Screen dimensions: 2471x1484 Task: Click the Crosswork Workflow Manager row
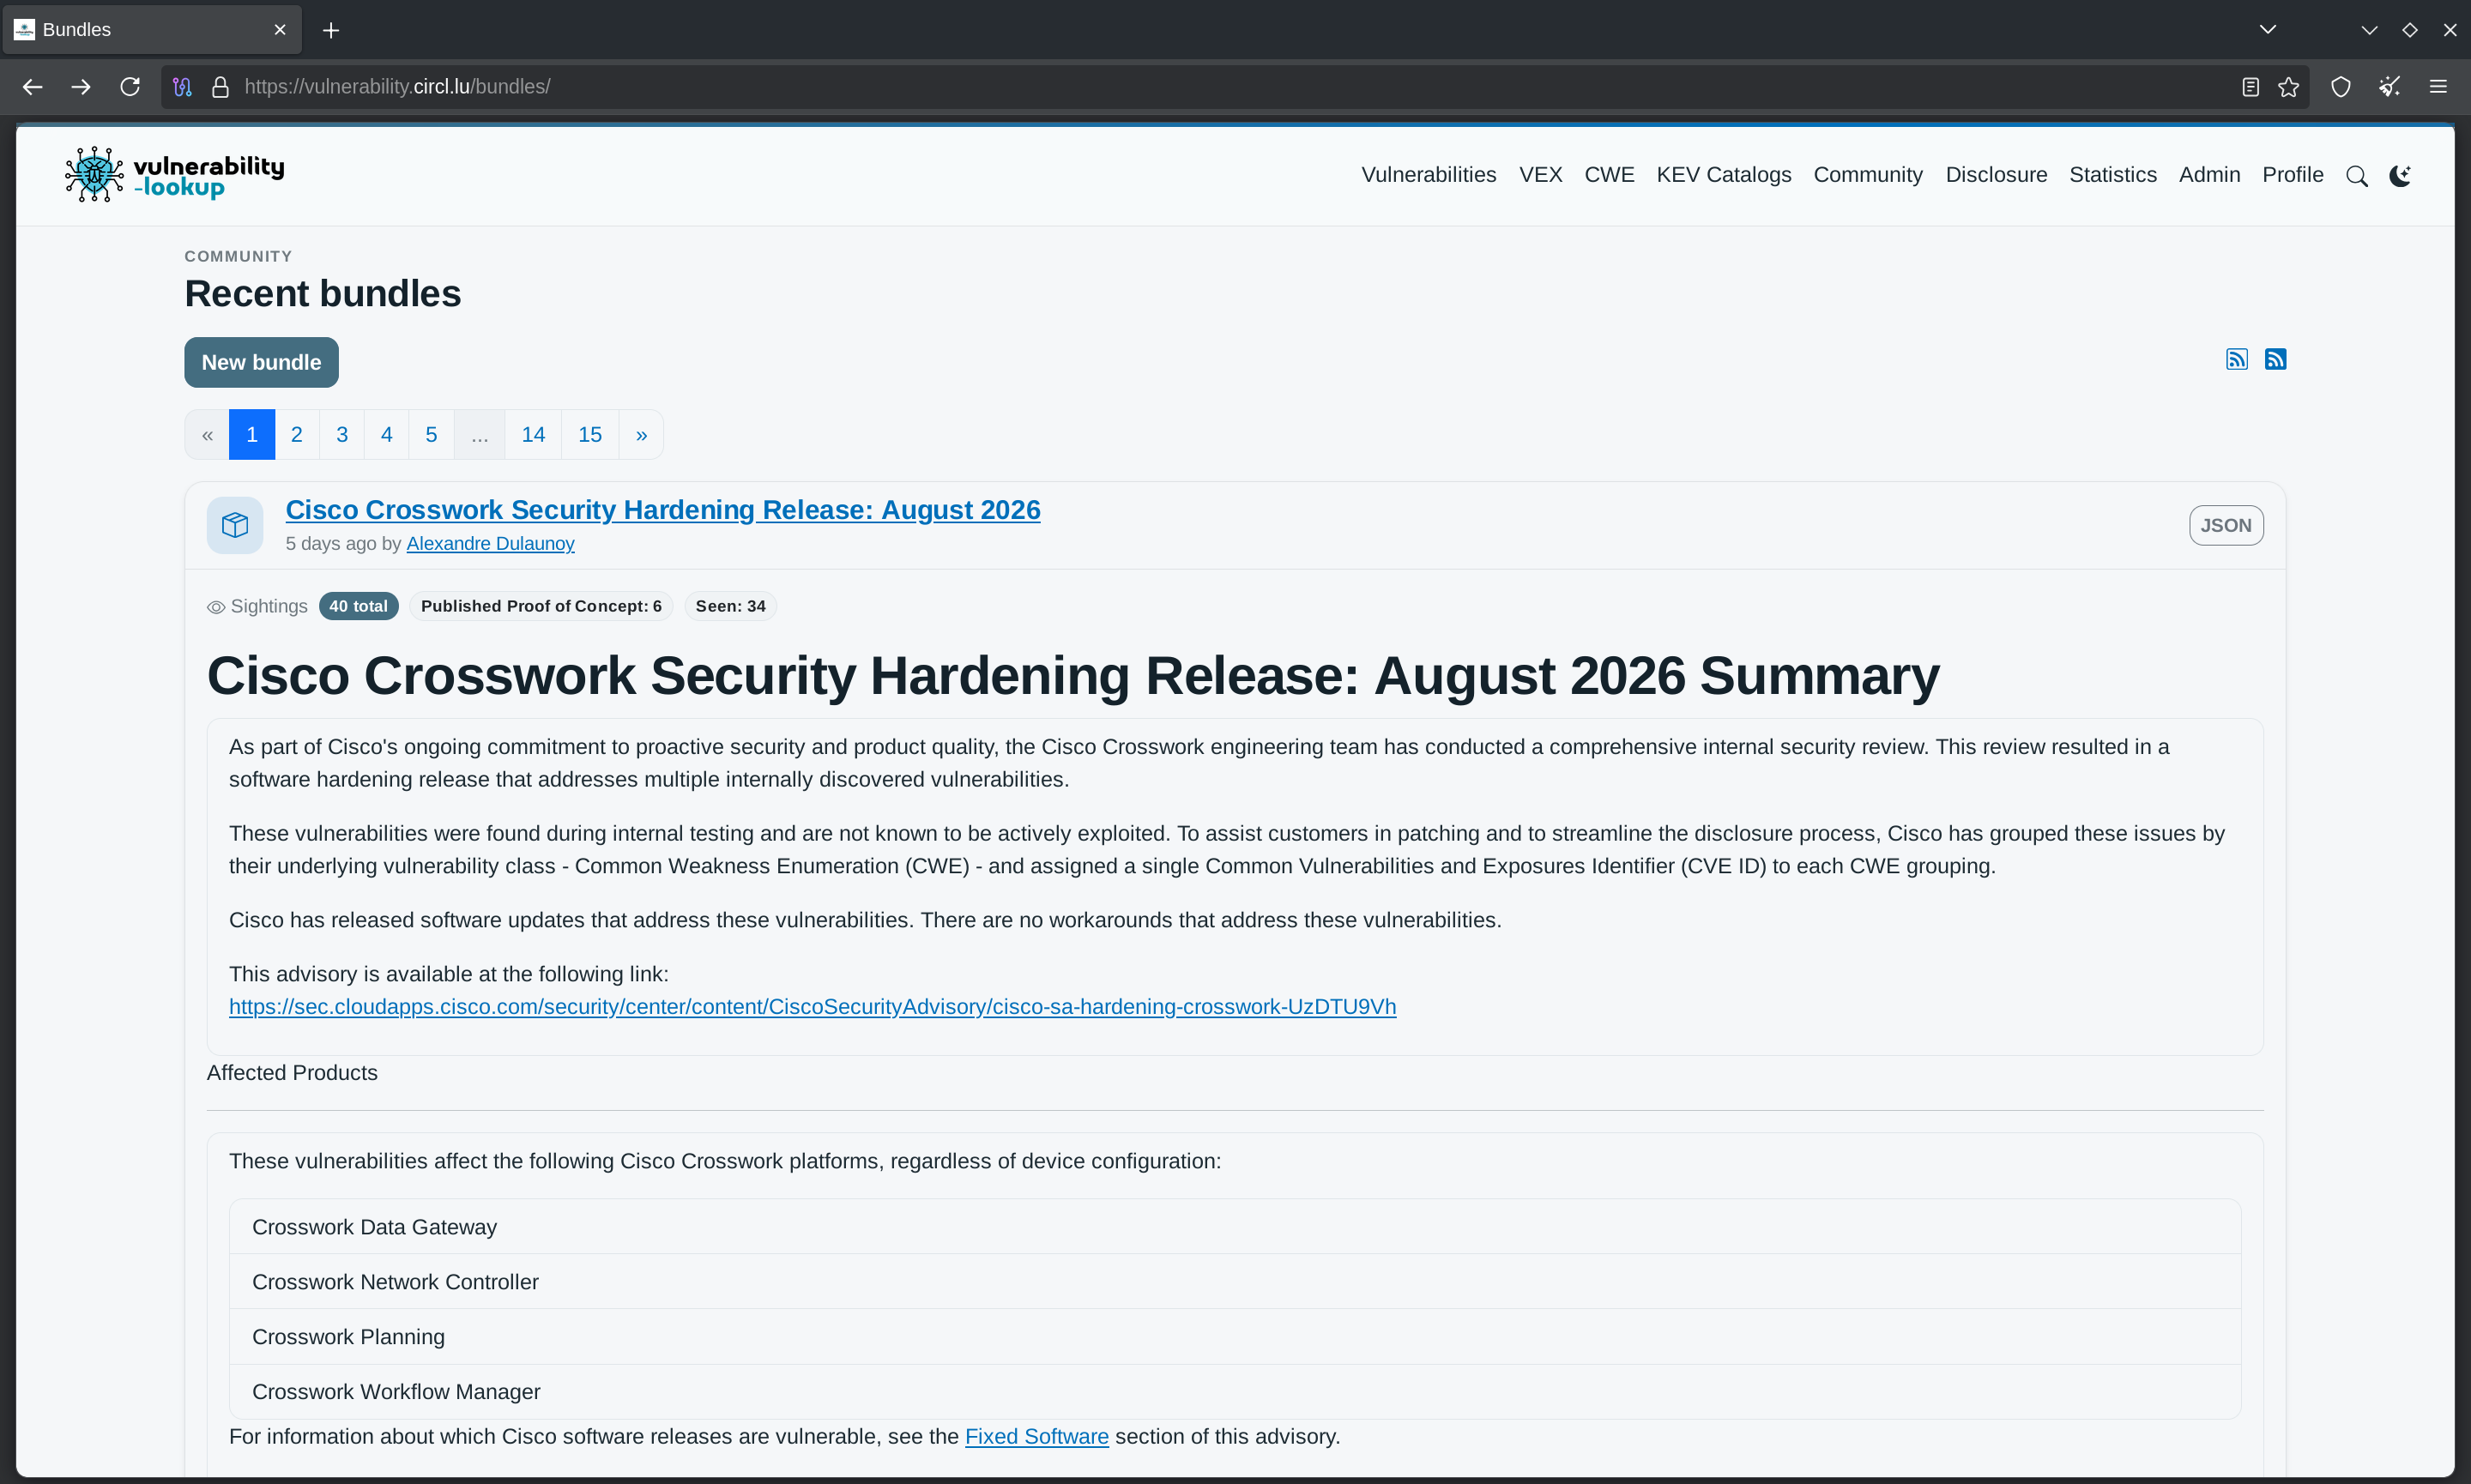[x=1235, y=1392]
